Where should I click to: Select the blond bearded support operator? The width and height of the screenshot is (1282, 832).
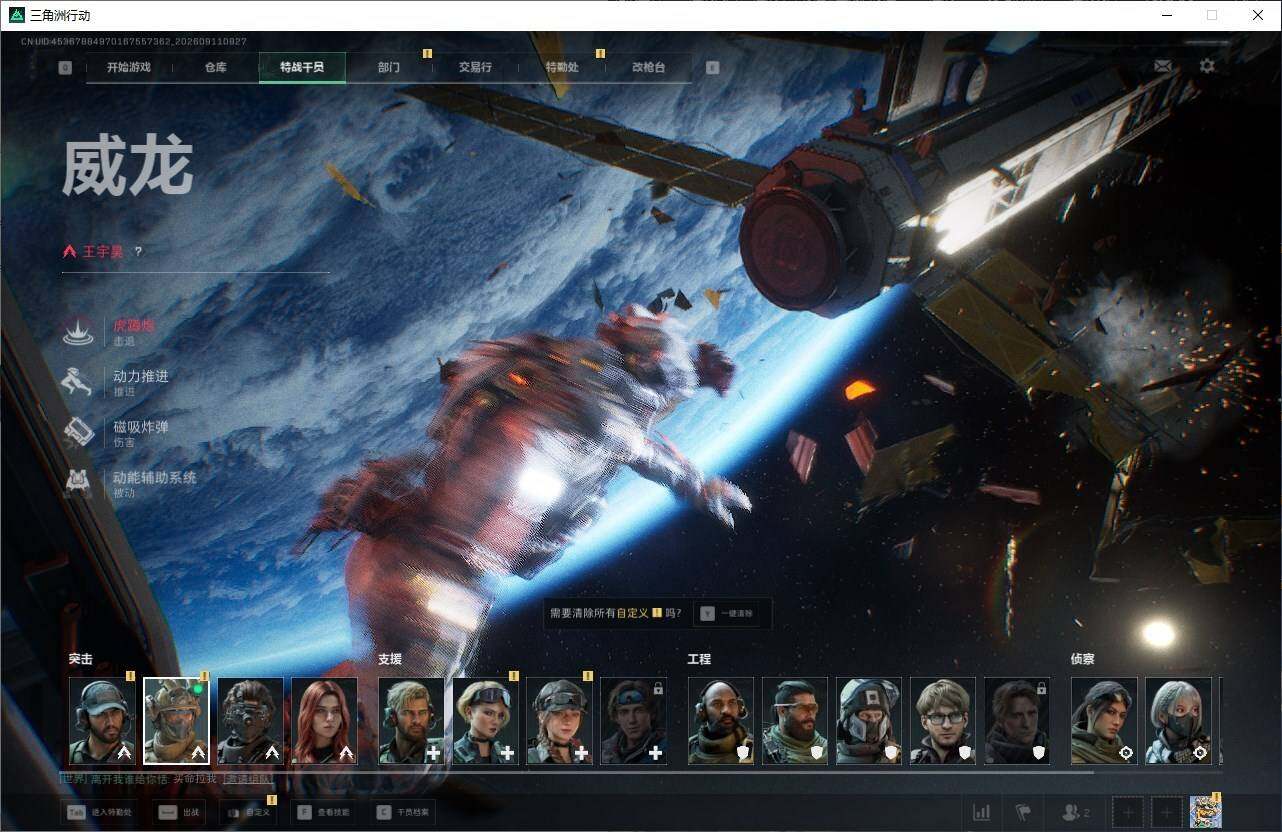(411, 721)
